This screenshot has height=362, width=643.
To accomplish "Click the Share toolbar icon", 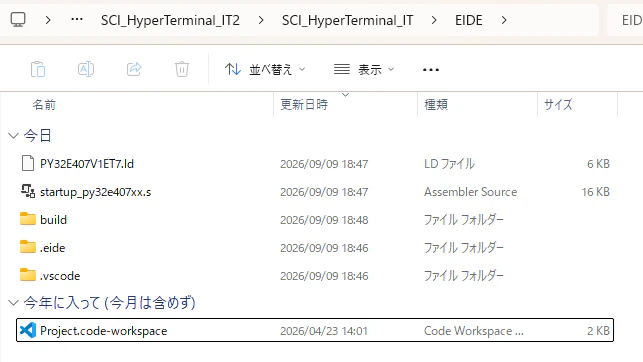I will (134, 69).
